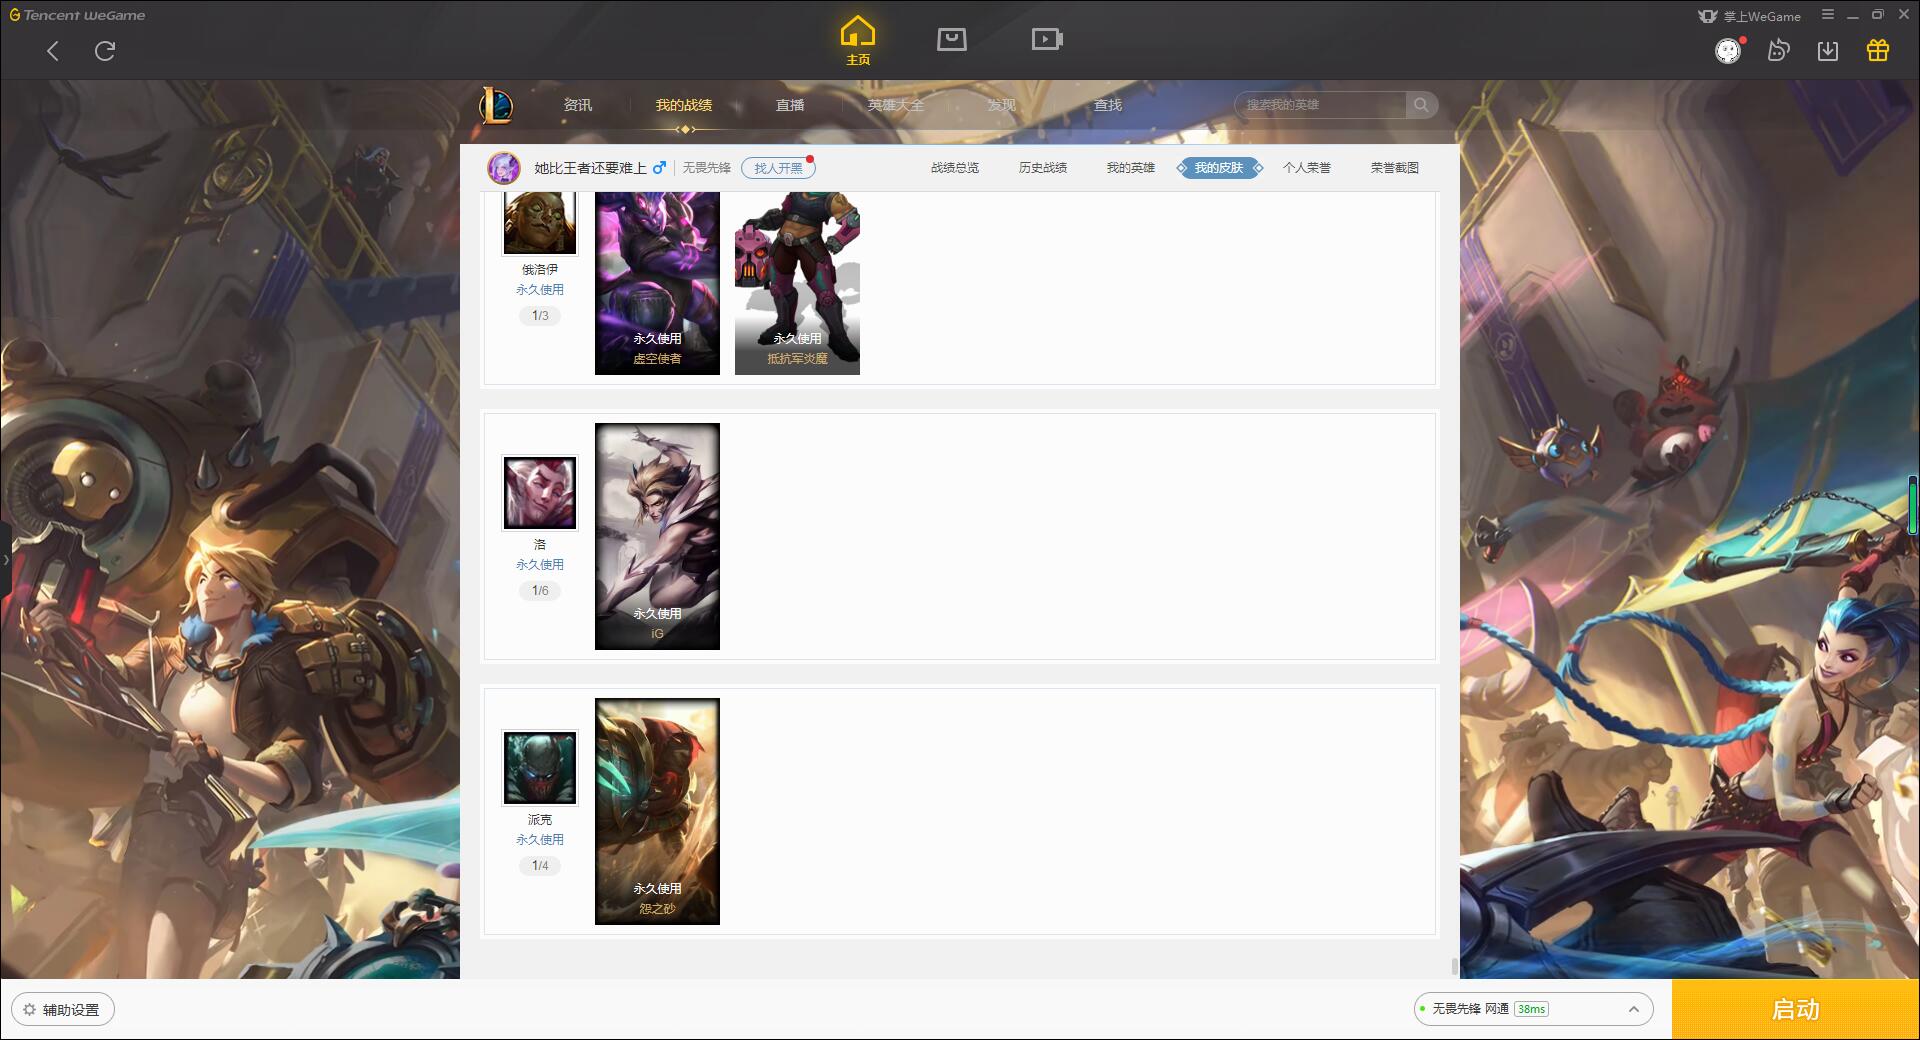Click 永久使用 under 俄洛伊
This screenshot has height=1040, width=1920.
(540, 290)
